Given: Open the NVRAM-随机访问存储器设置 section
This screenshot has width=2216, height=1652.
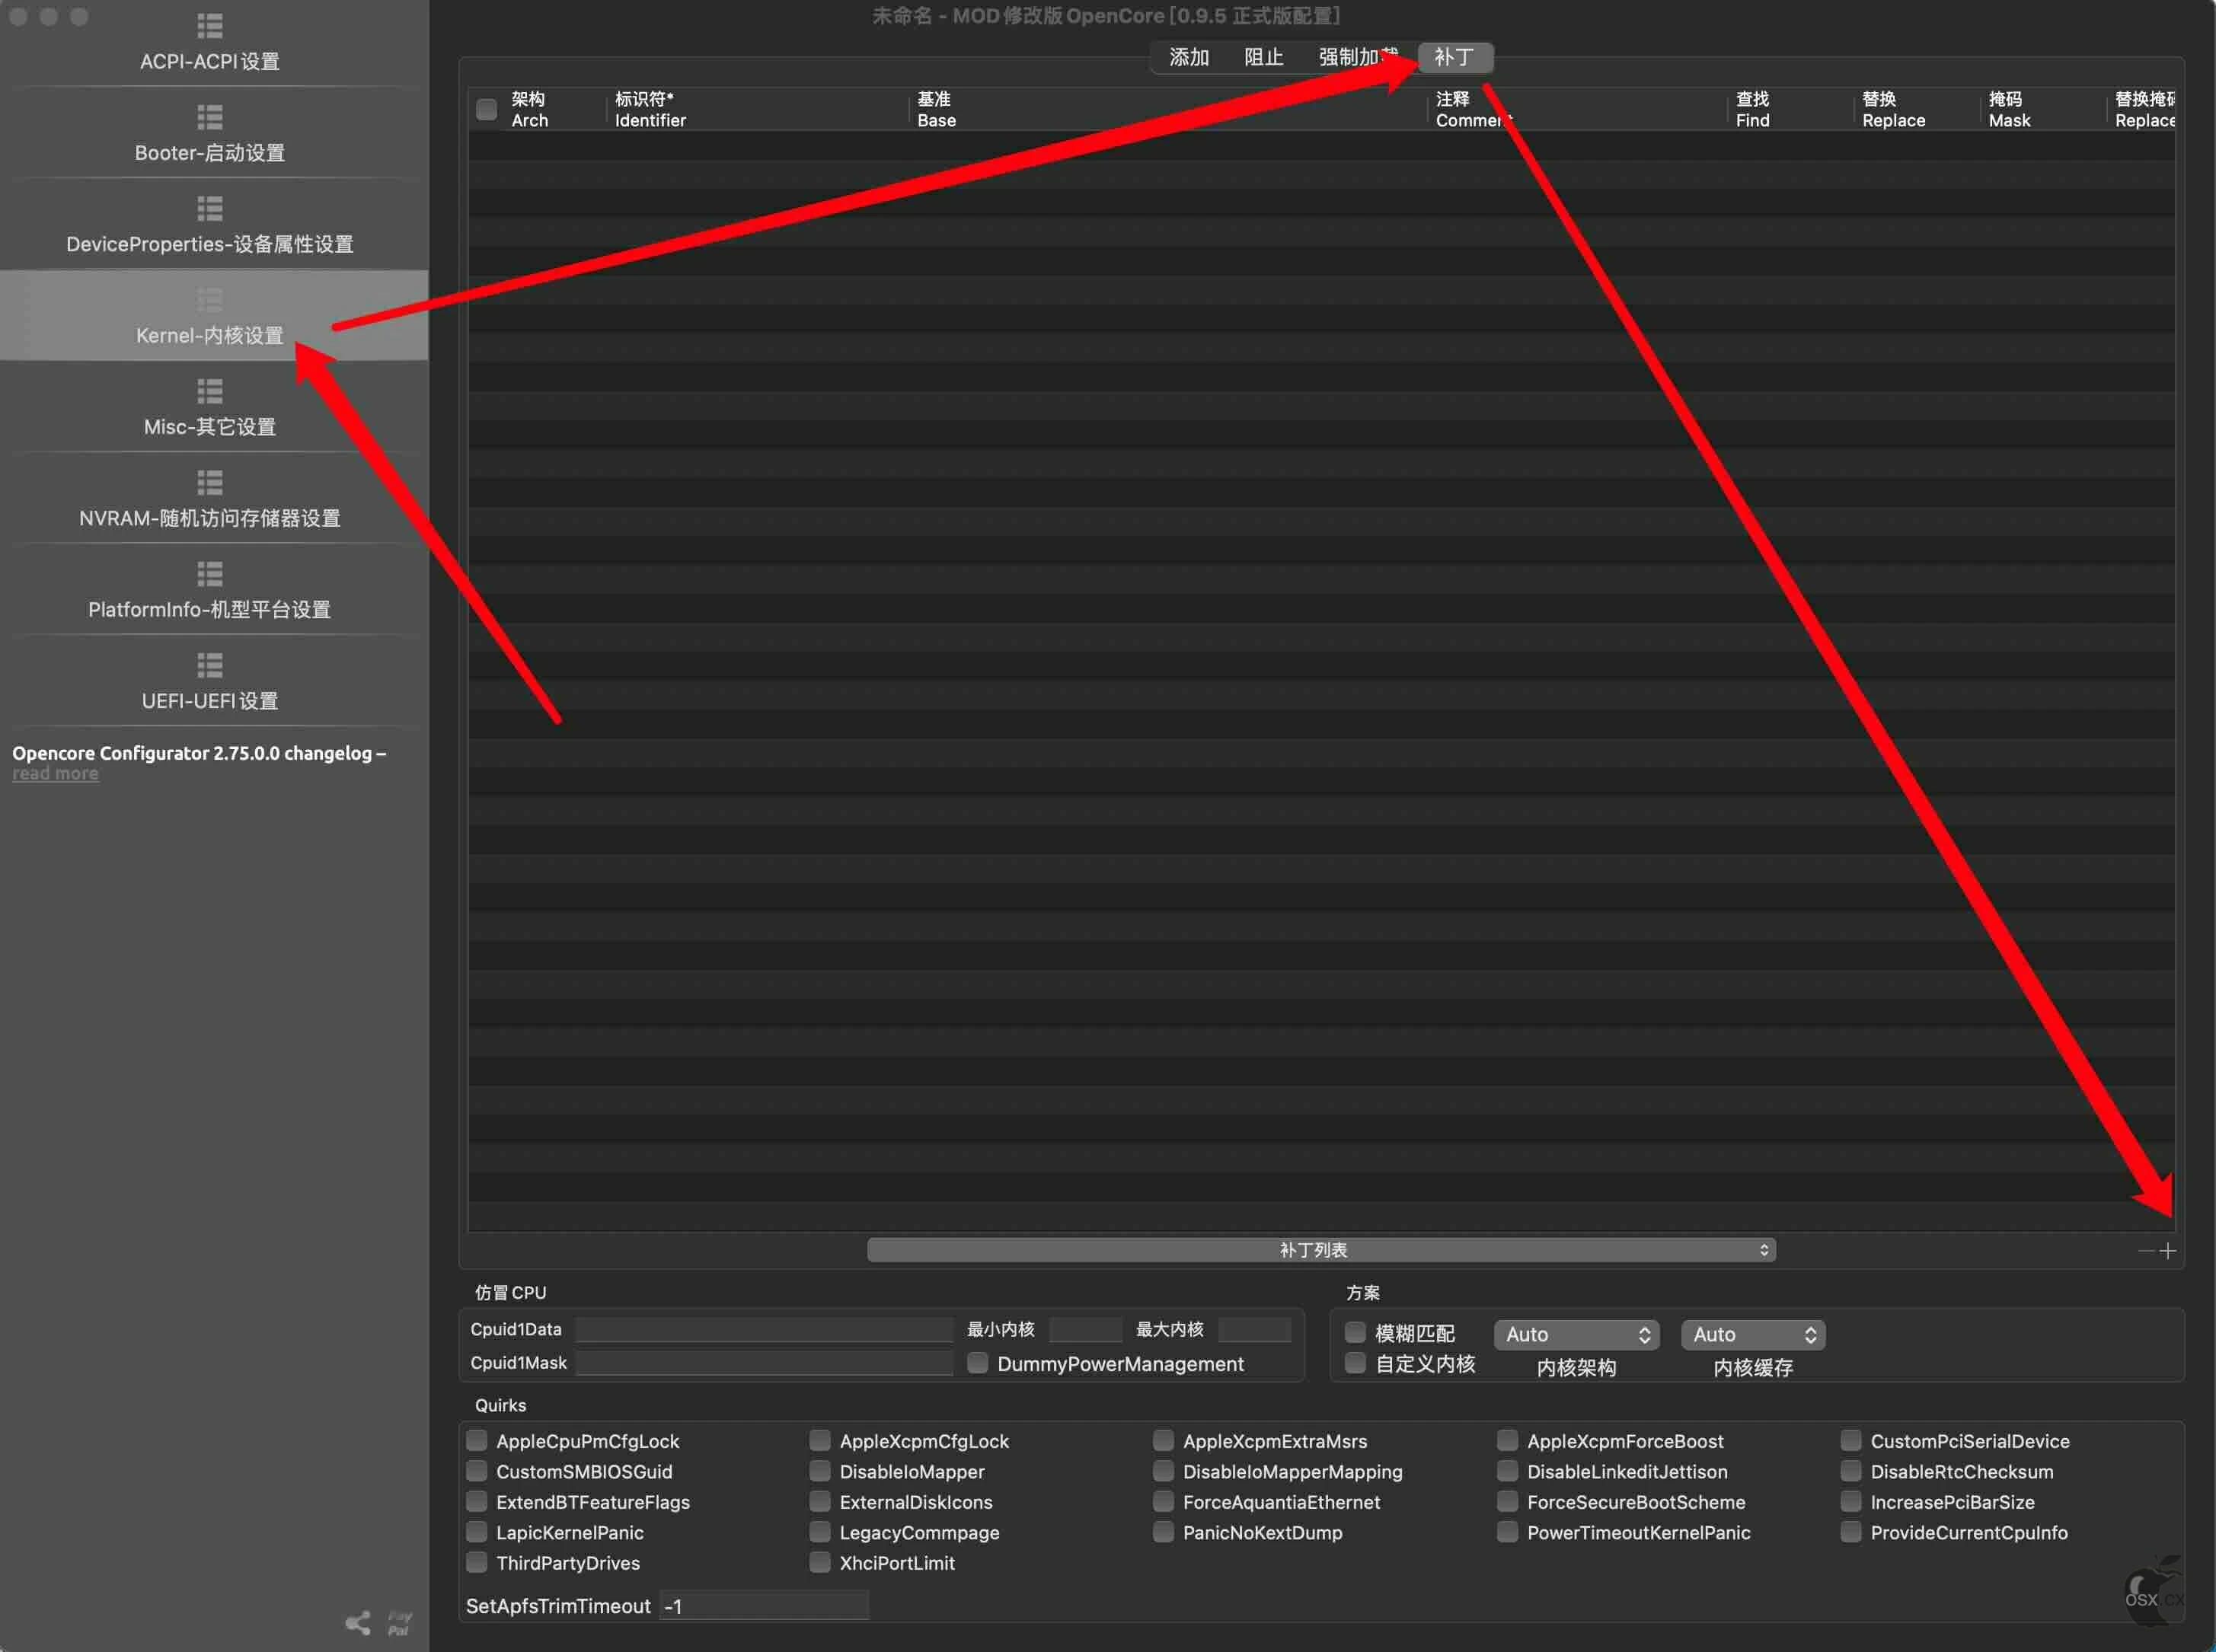Looking at the screenshot, I should (210, 499).
